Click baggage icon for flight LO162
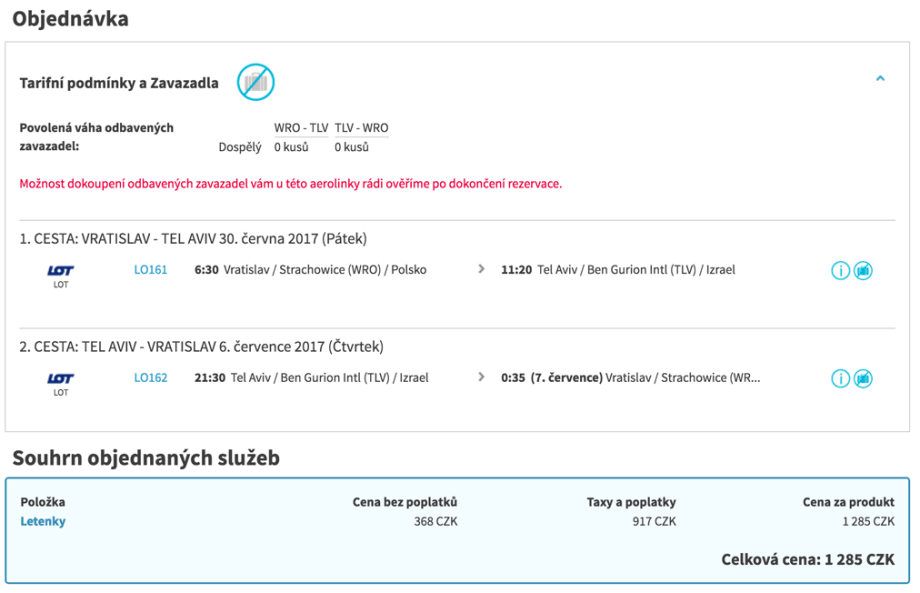The image size is (920, 593). click(863, 379)
